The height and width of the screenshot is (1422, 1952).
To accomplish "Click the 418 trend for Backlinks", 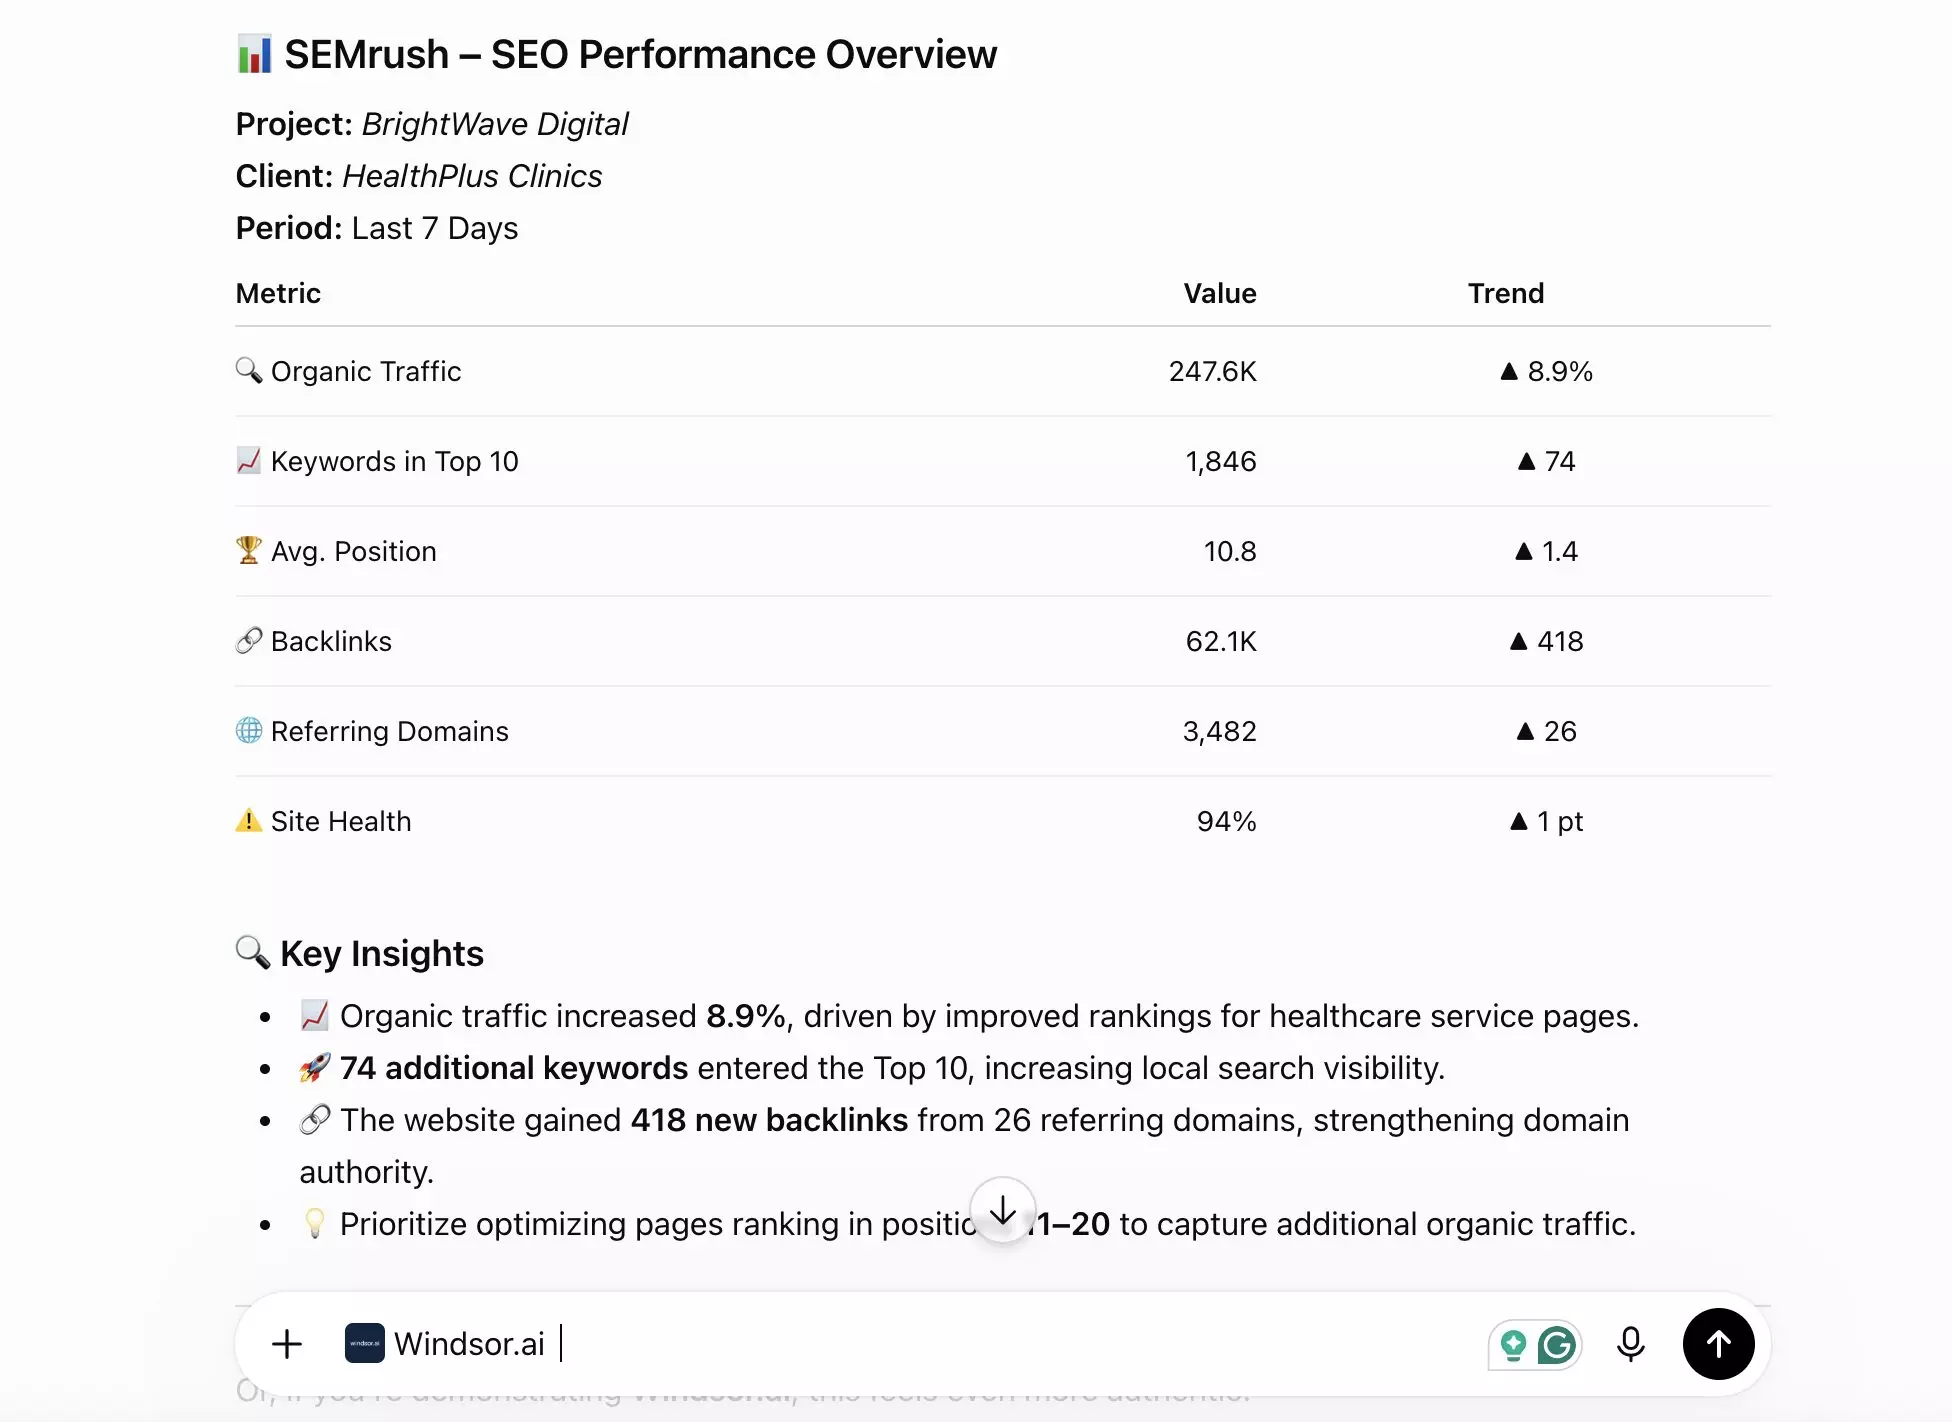I will (x=1546, y=641).
